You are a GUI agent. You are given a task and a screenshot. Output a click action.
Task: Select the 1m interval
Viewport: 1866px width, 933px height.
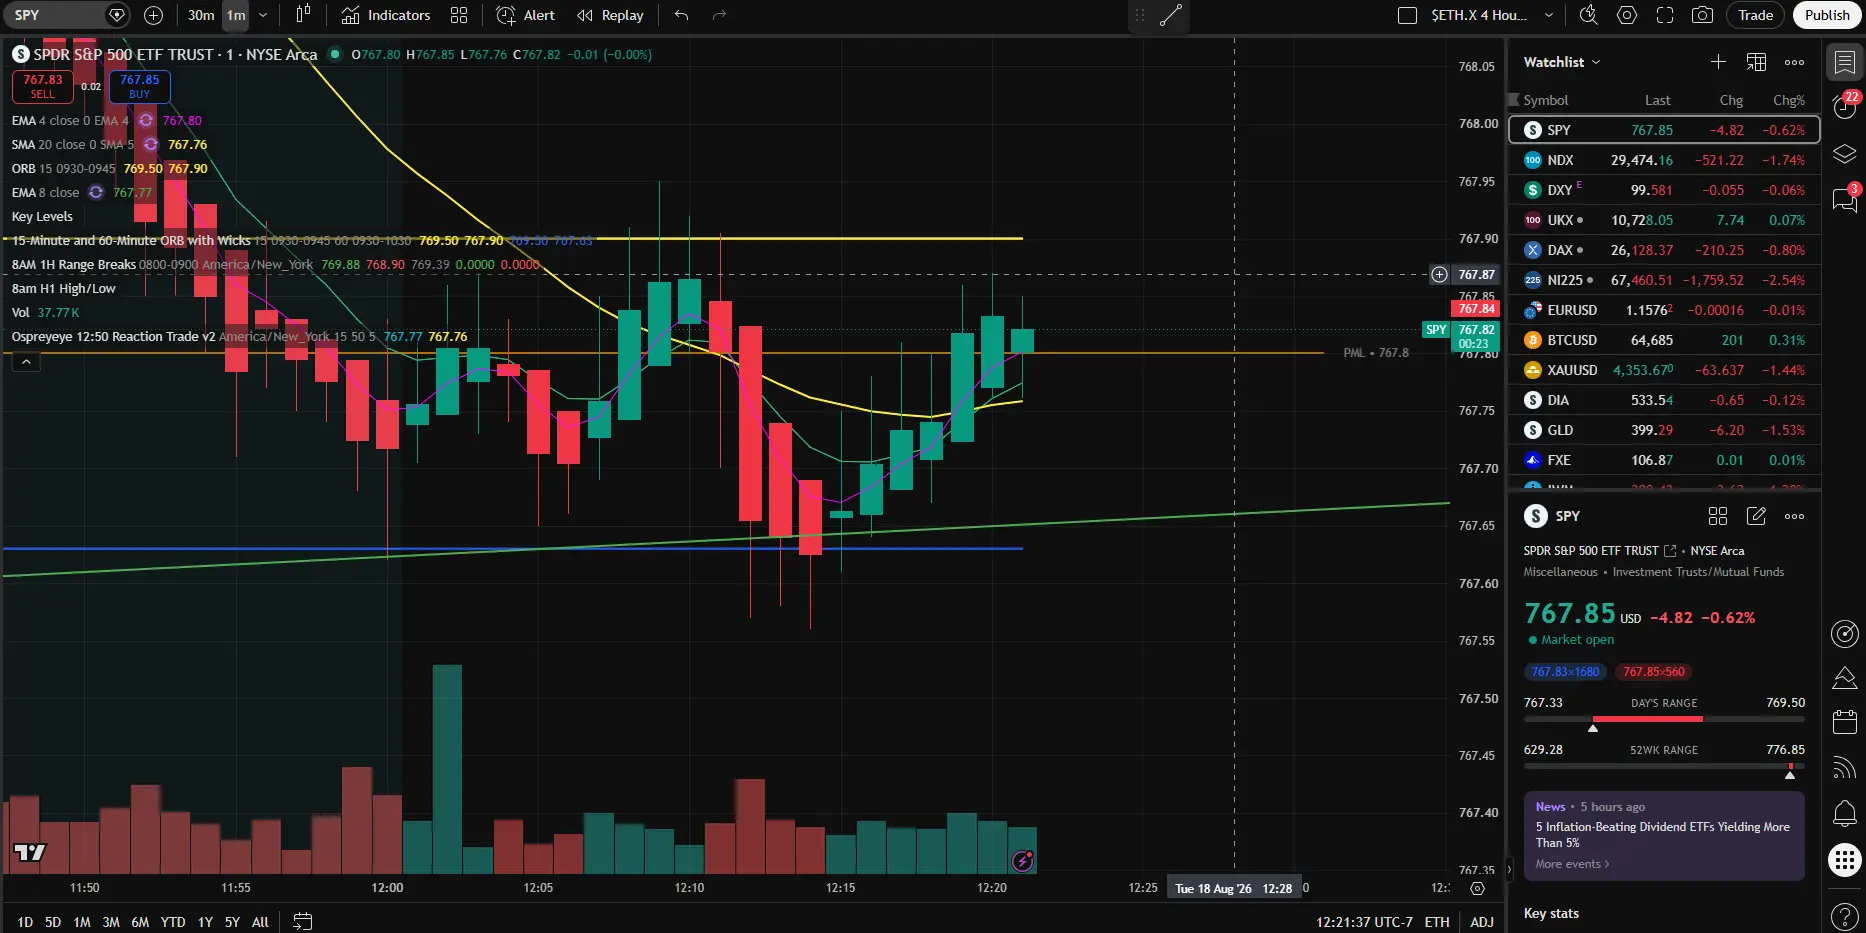click(236, 15)
